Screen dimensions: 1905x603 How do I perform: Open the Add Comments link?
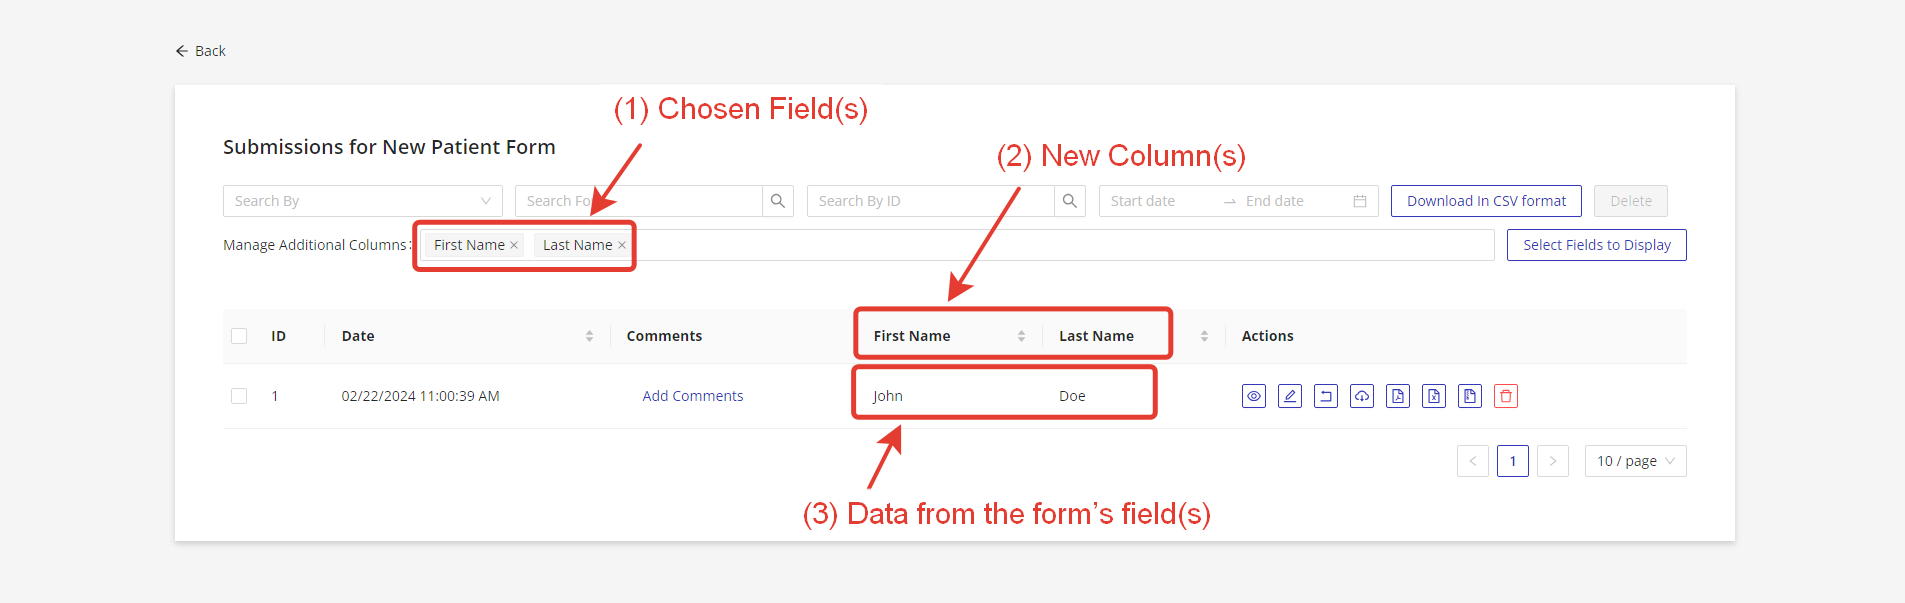click(x=692, y=396)
